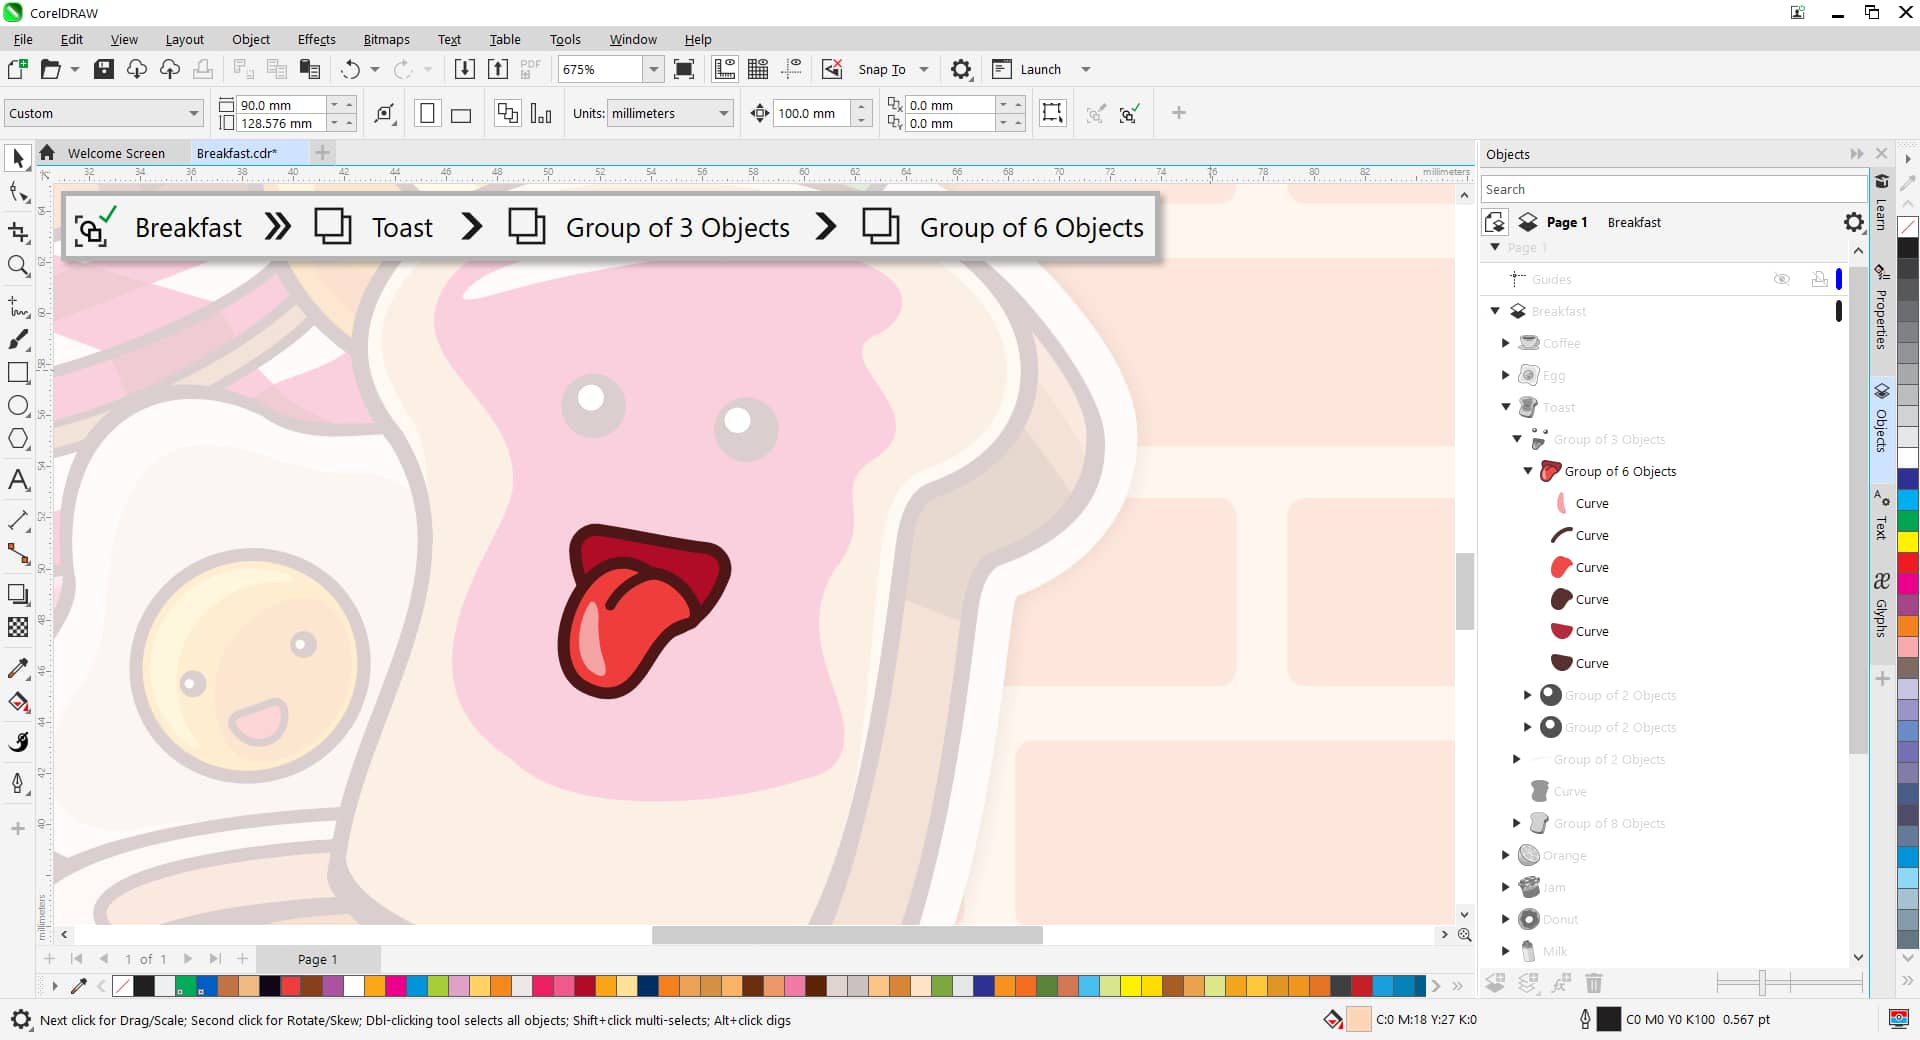1920x1040 pixels.
Task: Expand the Coffee group in Objects
Action: (x=1506, y=343)
